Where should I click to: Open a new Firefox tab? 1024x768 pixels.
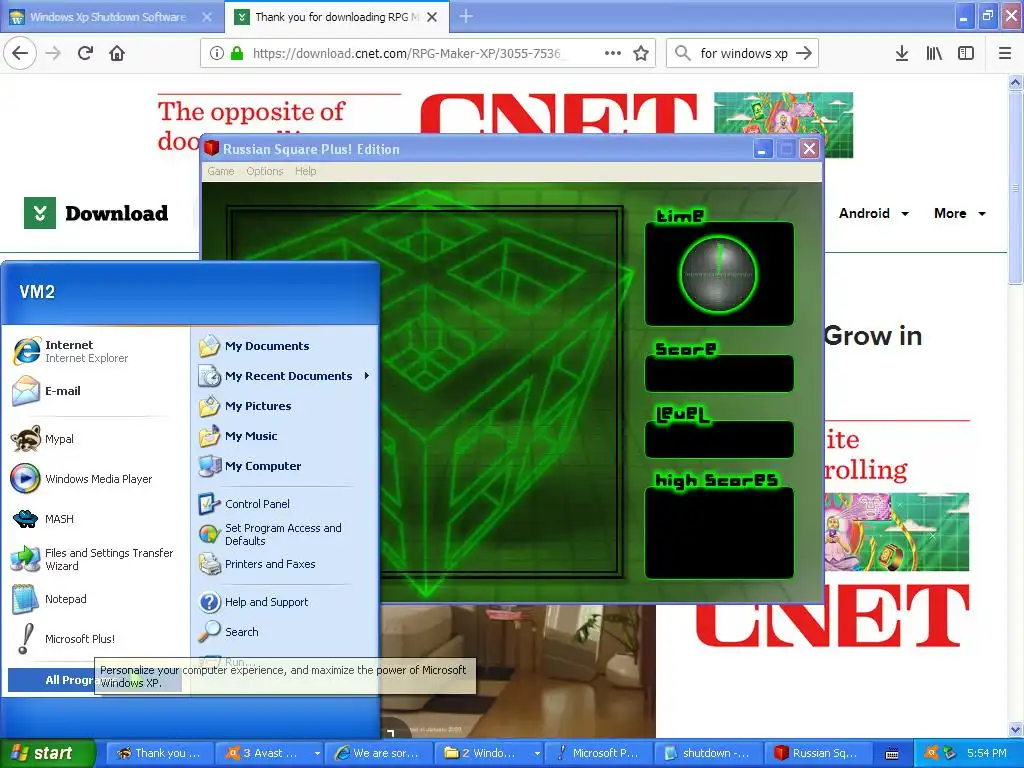coord(466,16)
